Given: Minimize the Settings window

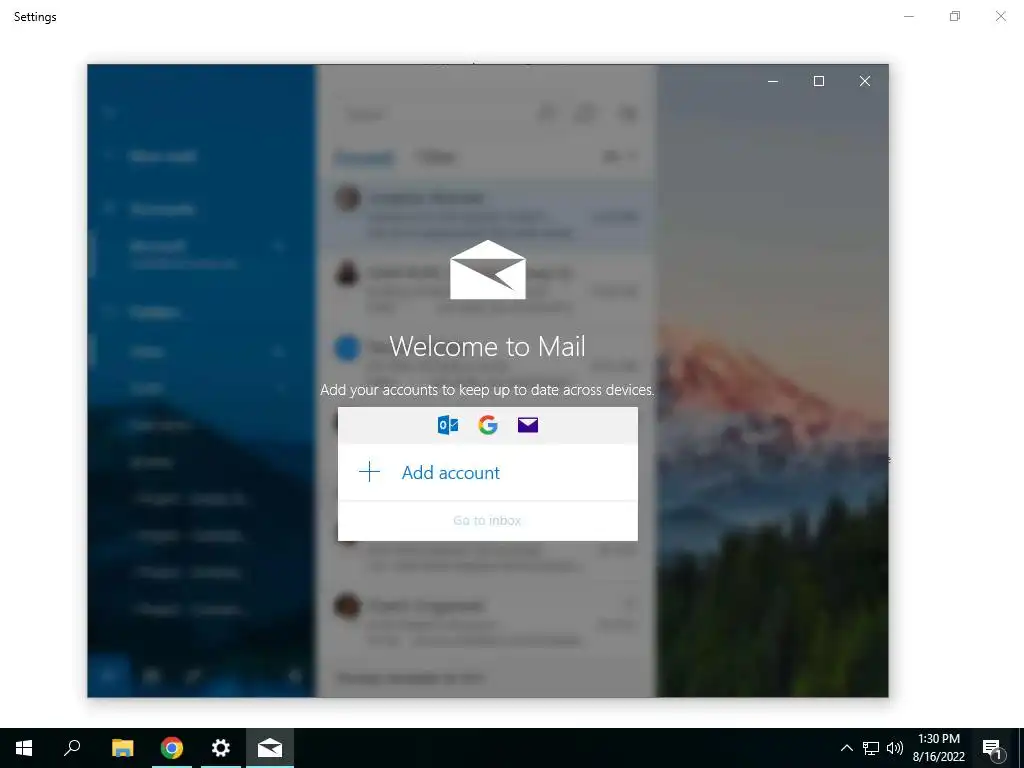Looking at the screenshot, I should (x=909, y=16).
